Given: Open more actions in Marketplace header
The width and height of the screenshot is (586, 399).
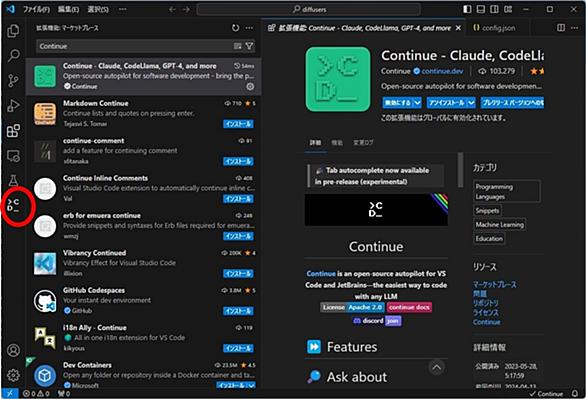Looking at the screenshot, I should click(249, 28).
